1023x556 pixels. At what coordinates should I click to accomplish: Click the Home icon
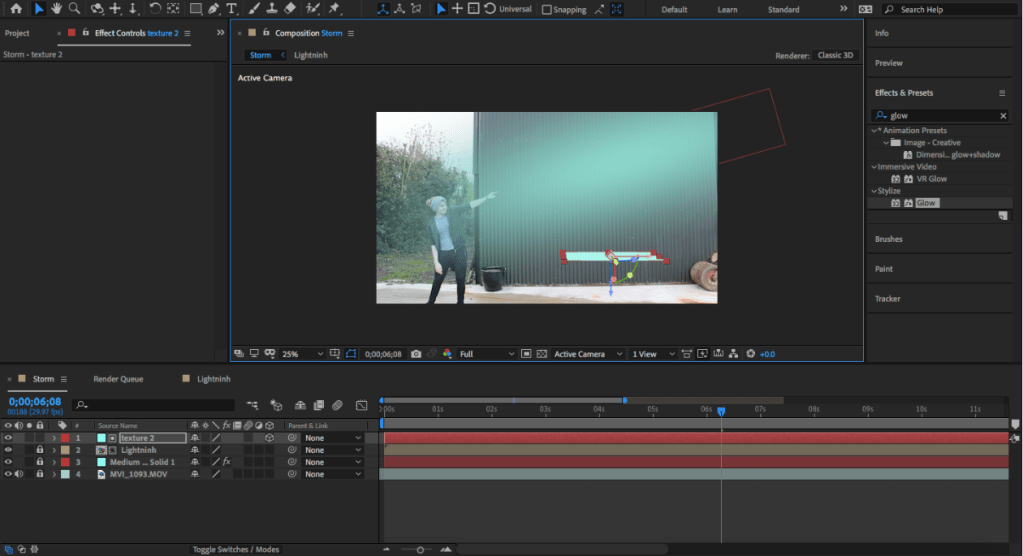pos(16,9)
